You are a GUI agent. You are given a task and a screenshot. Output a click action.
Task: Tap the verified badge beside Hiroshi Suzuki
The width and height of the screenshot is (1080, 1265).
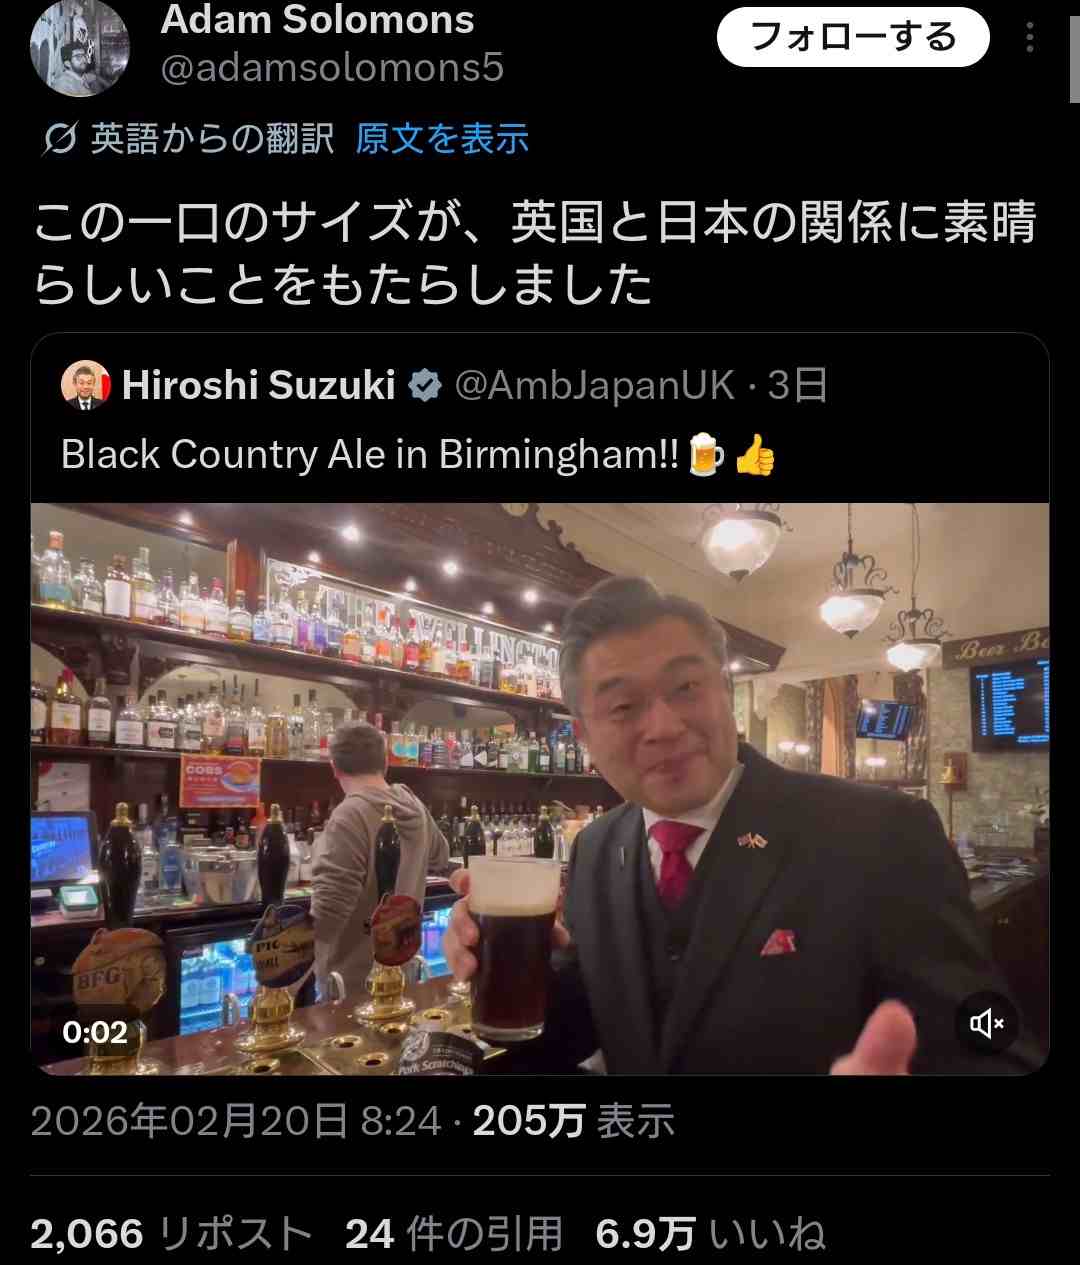[x=425, y=385]
